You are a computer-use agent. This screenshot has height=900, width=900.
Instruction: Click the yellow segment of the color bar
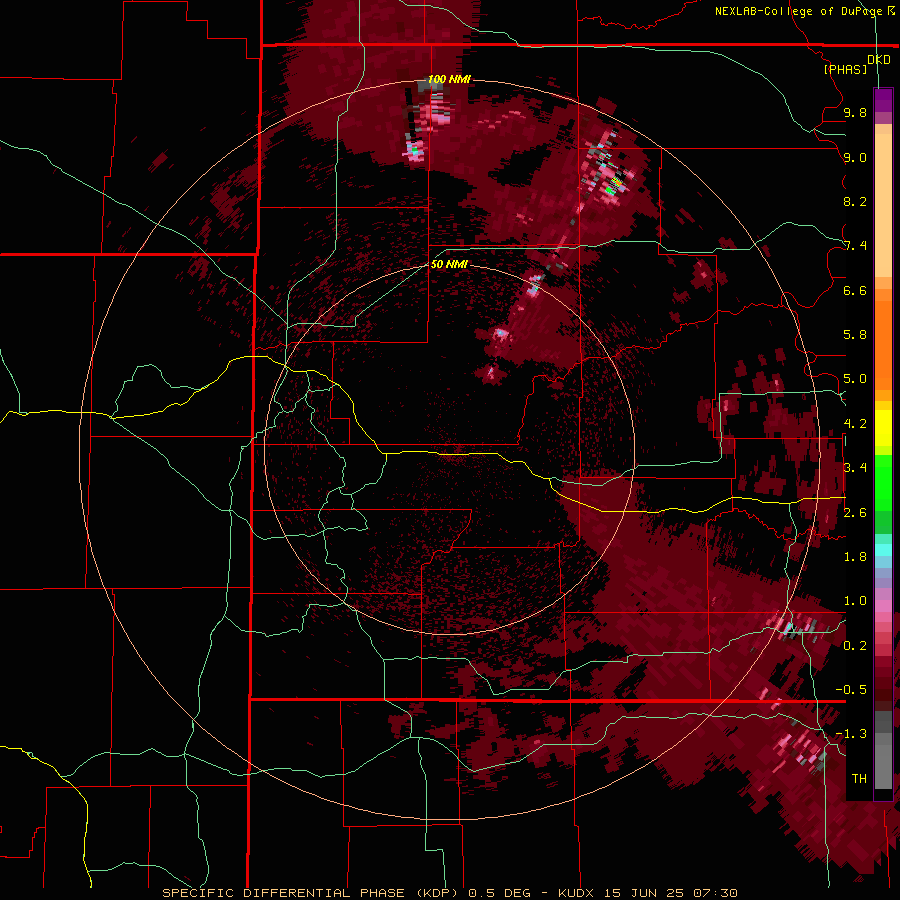pyautogui.click(x=883, y=428)
